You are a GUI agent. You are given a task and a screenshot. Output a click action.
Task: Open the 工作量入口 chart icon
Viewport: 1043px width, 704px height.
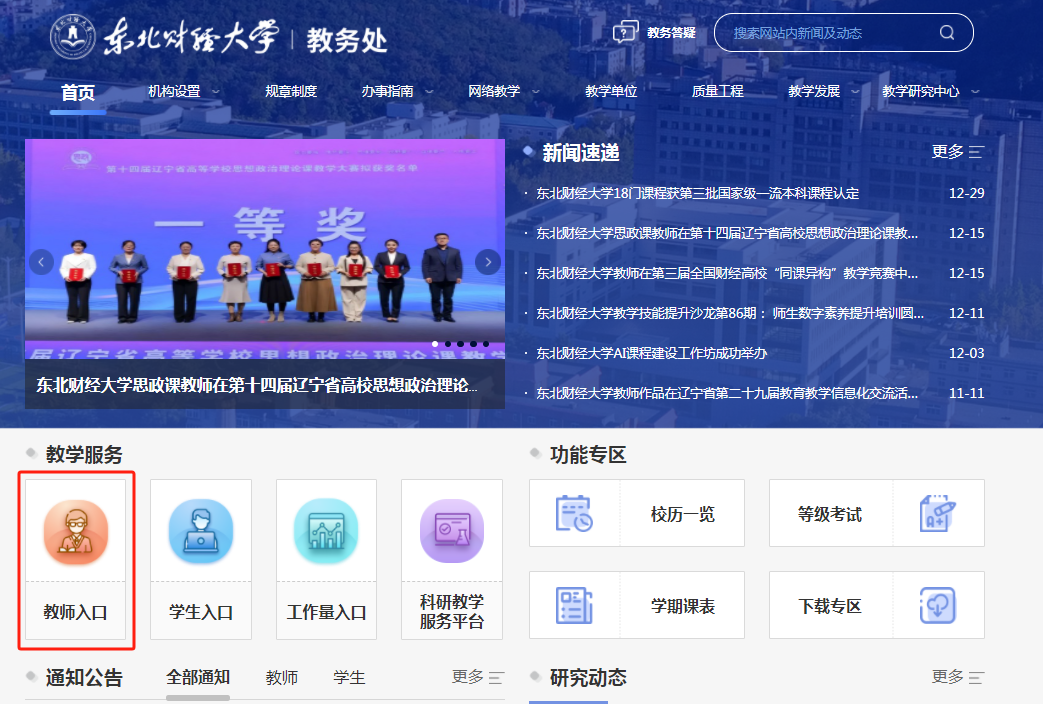(326, 532)
